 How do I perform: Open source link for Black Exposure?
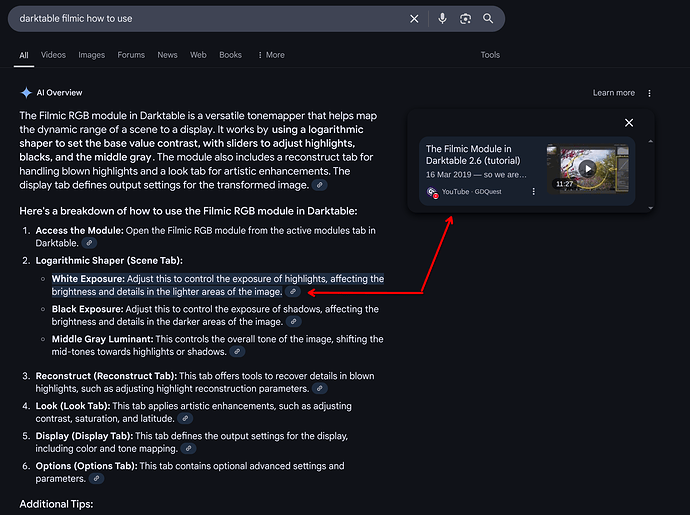pos(294,322)
